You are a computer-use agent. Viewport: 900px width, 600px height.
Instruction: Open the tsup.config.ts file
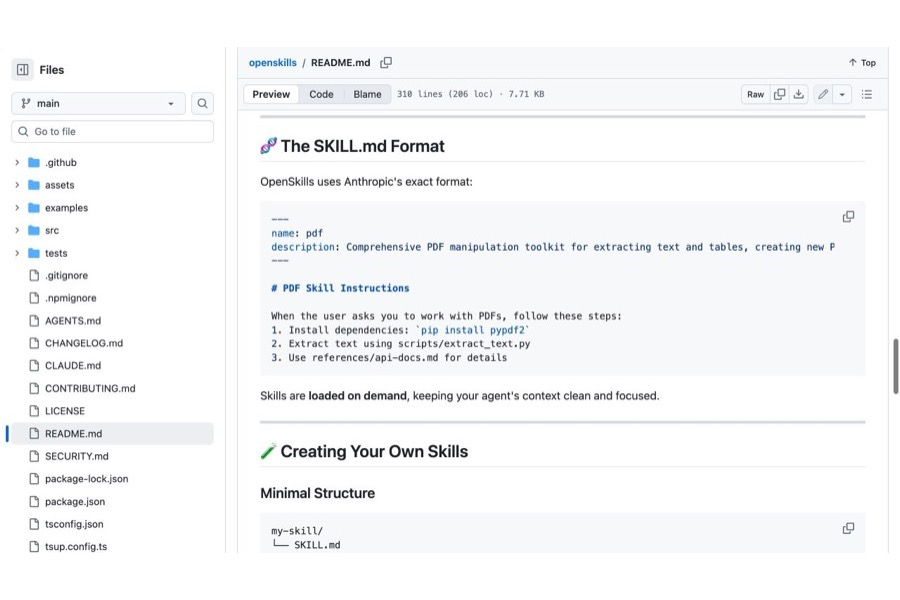tap(76, 547)
